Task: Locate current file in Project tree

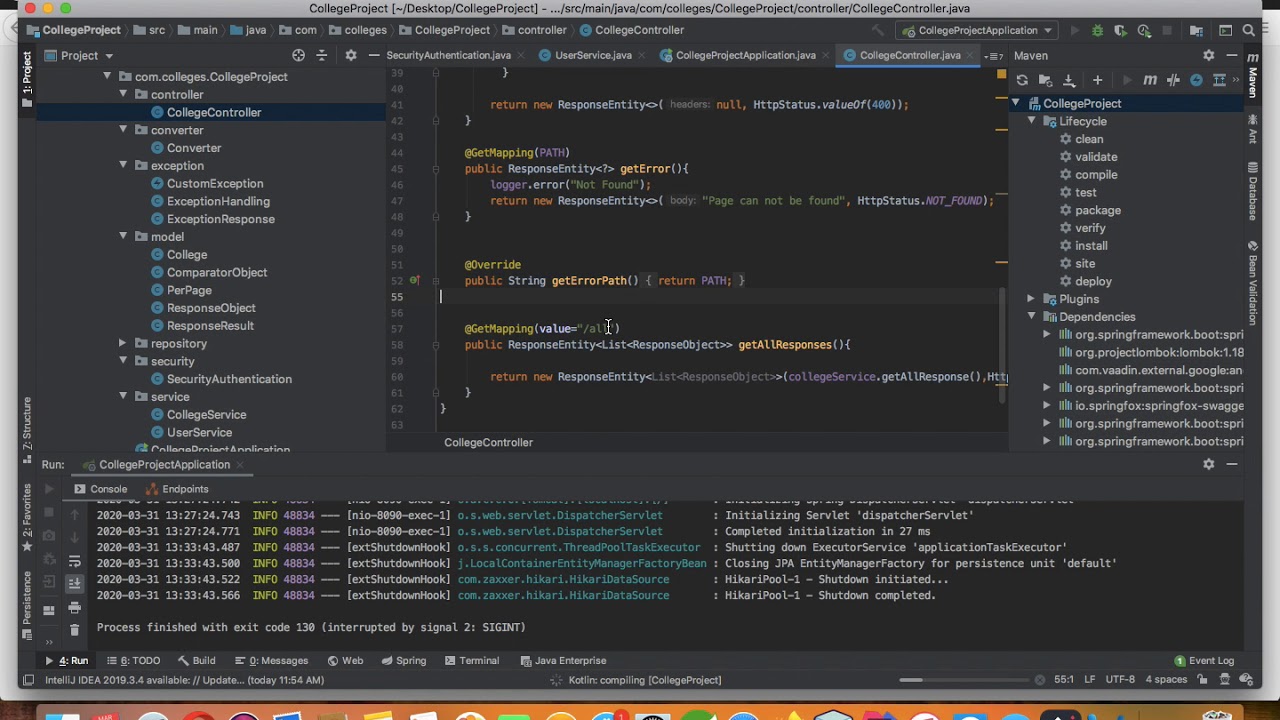Action: click(x=298, y=56)
